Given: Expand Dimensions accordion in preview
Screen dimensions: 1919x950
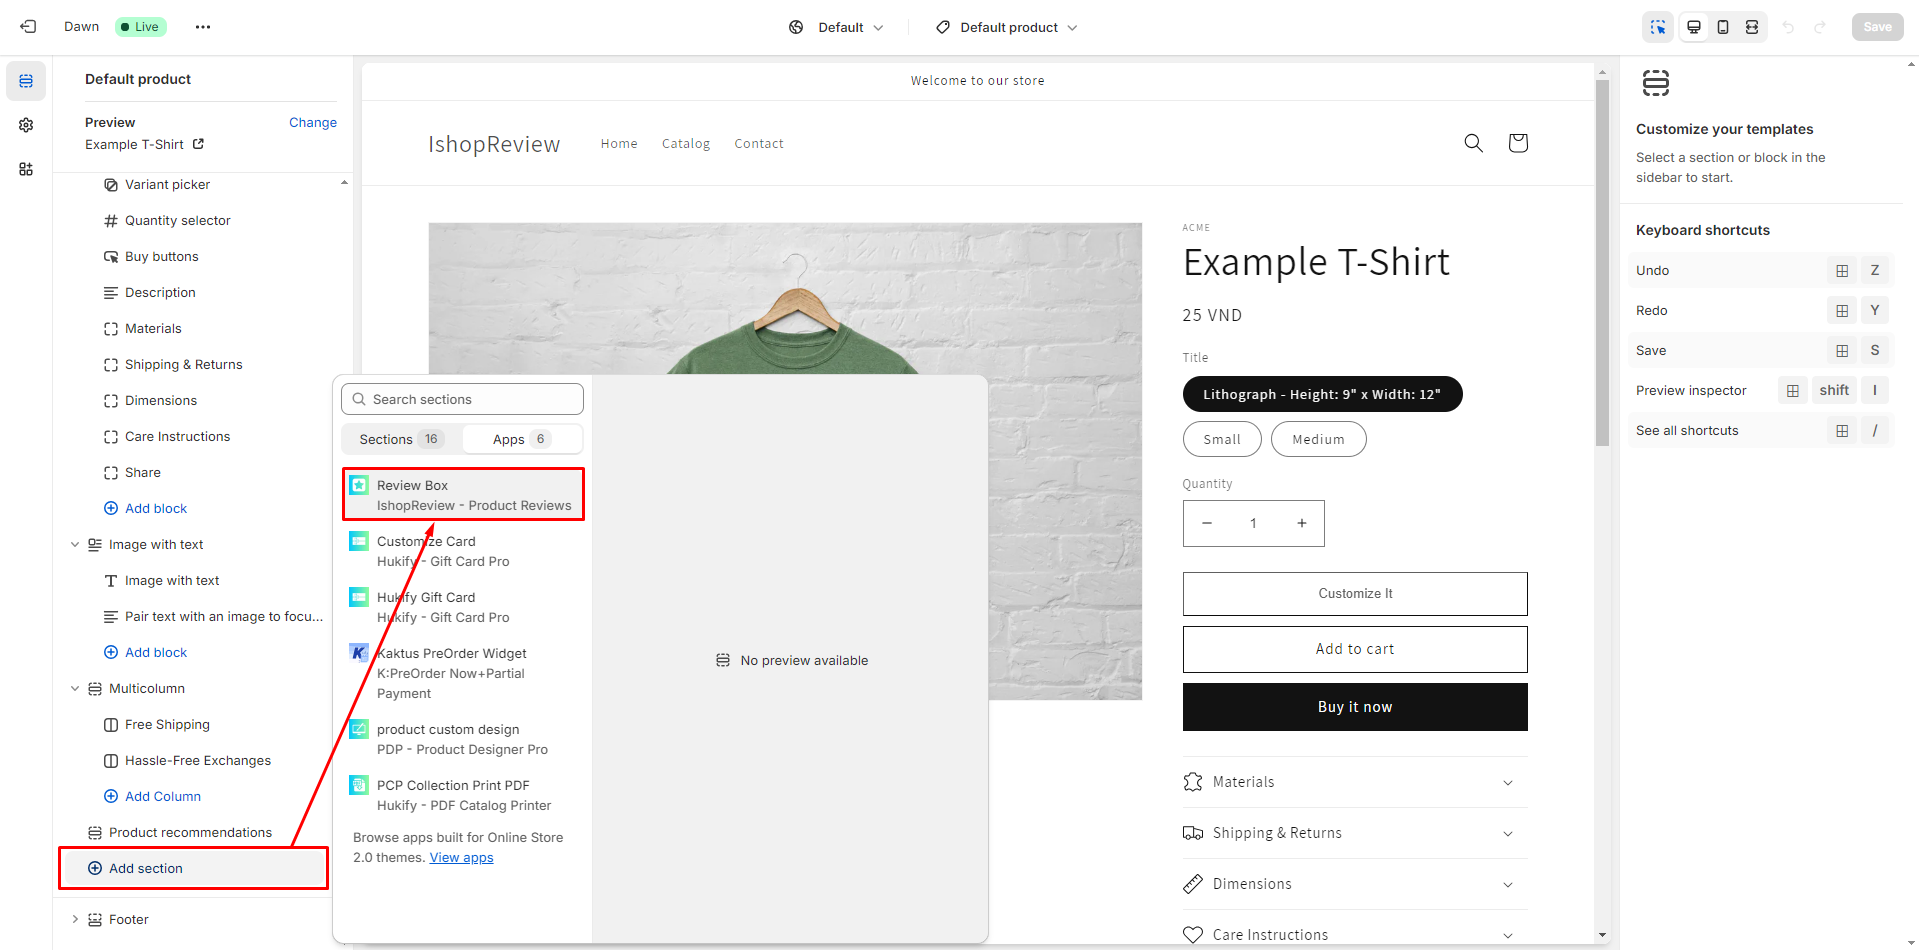Looking at the screenshot, I should point(1355,884).
